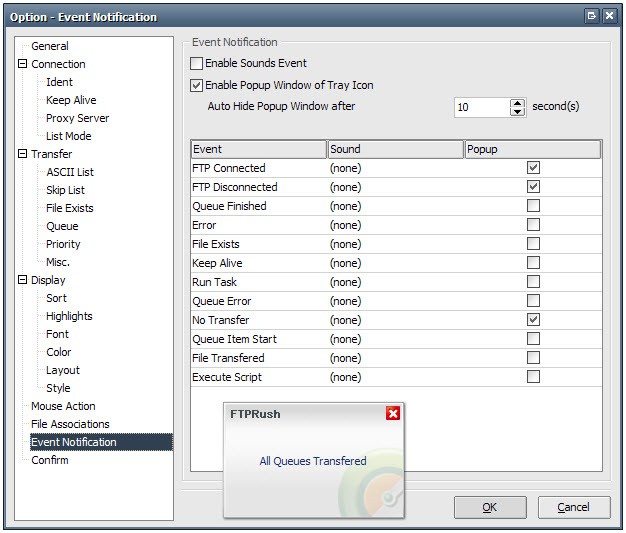Screen dimensions: 626x533
Task: Click the OK button
Action: coord(490,507)
